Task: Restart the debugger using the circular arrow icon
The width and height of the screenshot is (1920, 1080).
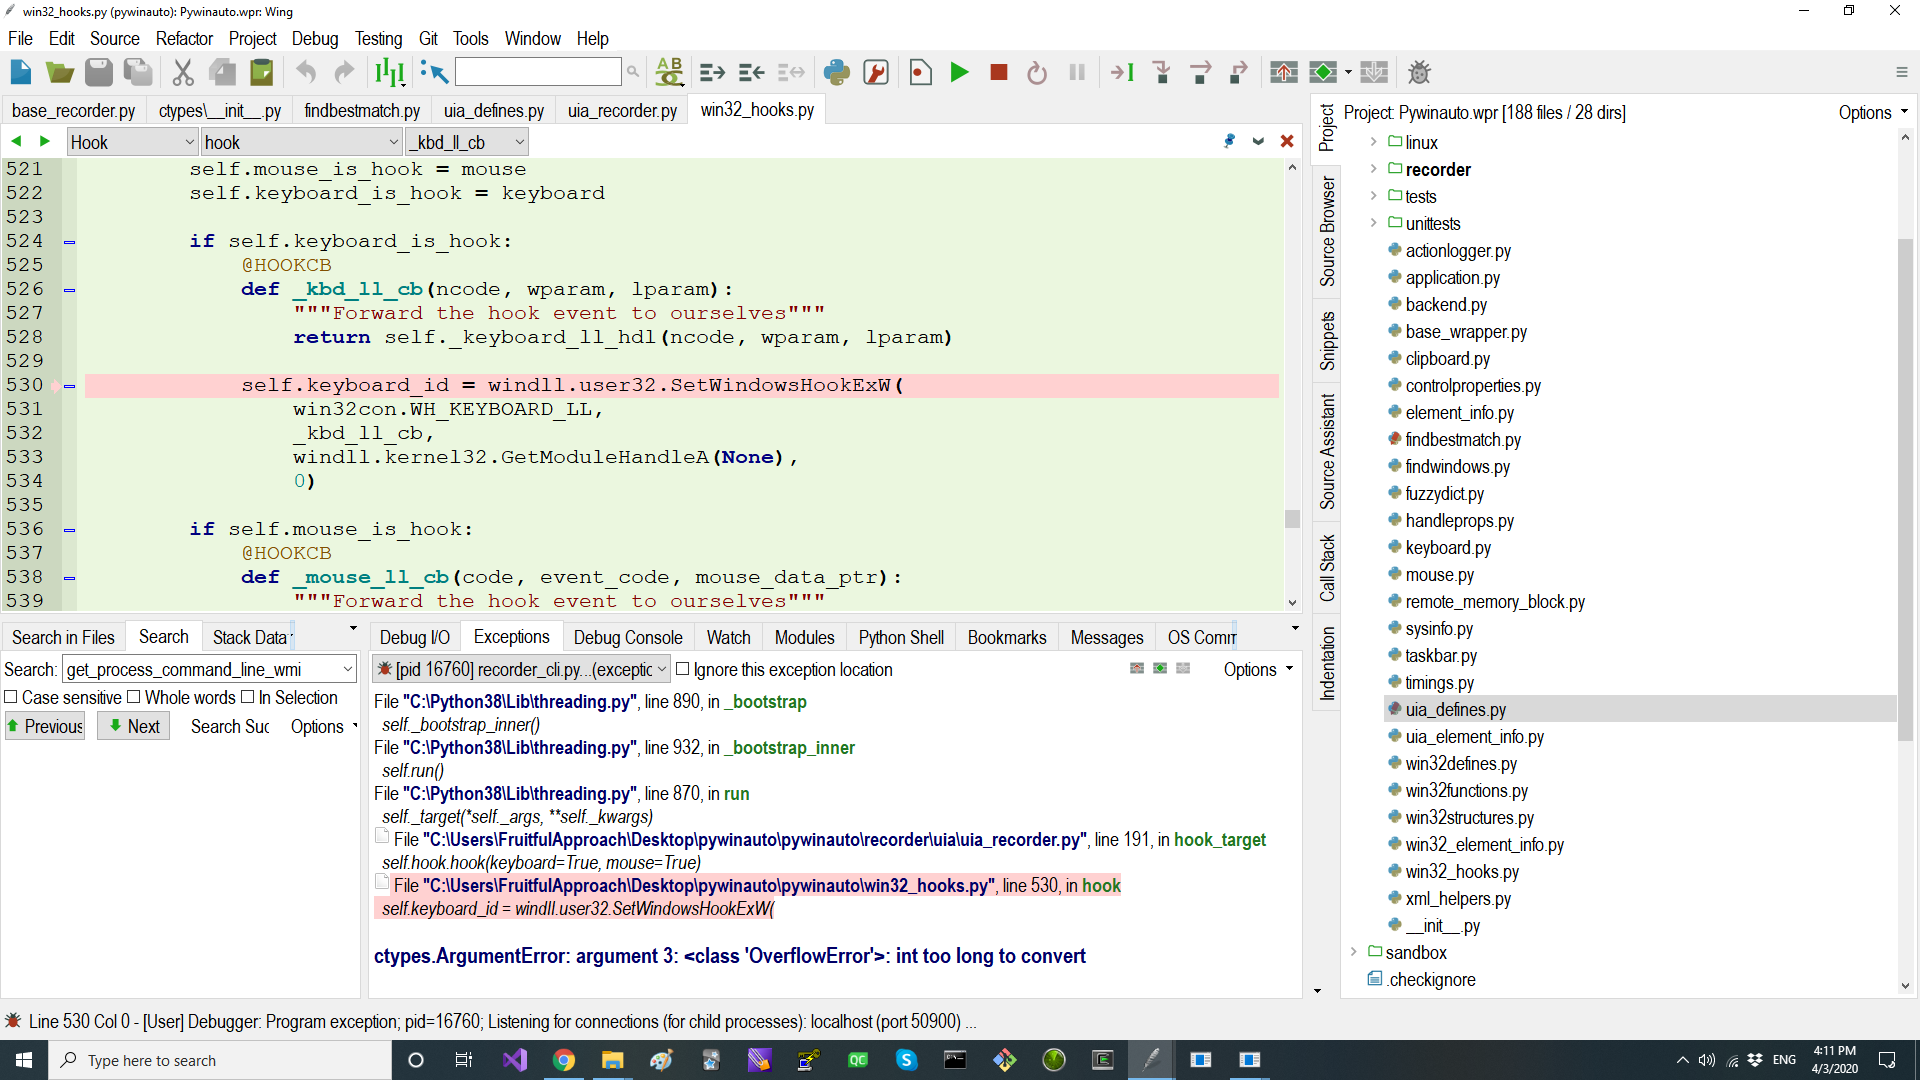Action: (1038, 72)
